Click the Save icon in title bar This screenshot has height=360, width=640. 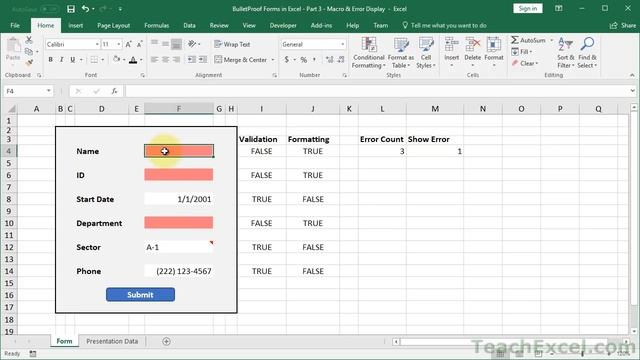click(x=71, y=9)
